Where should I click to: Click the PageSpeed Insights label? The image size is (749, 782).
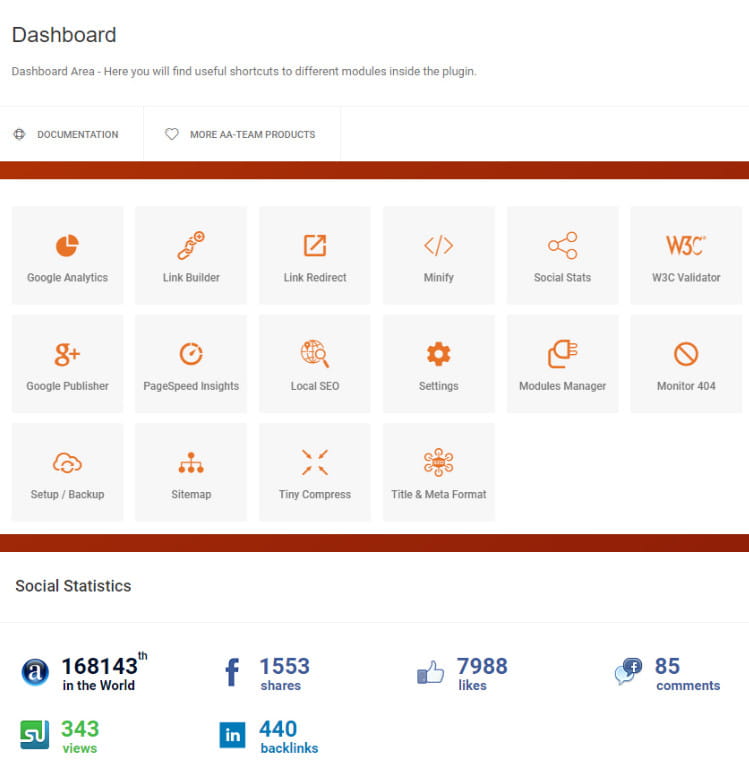[191, 386]
